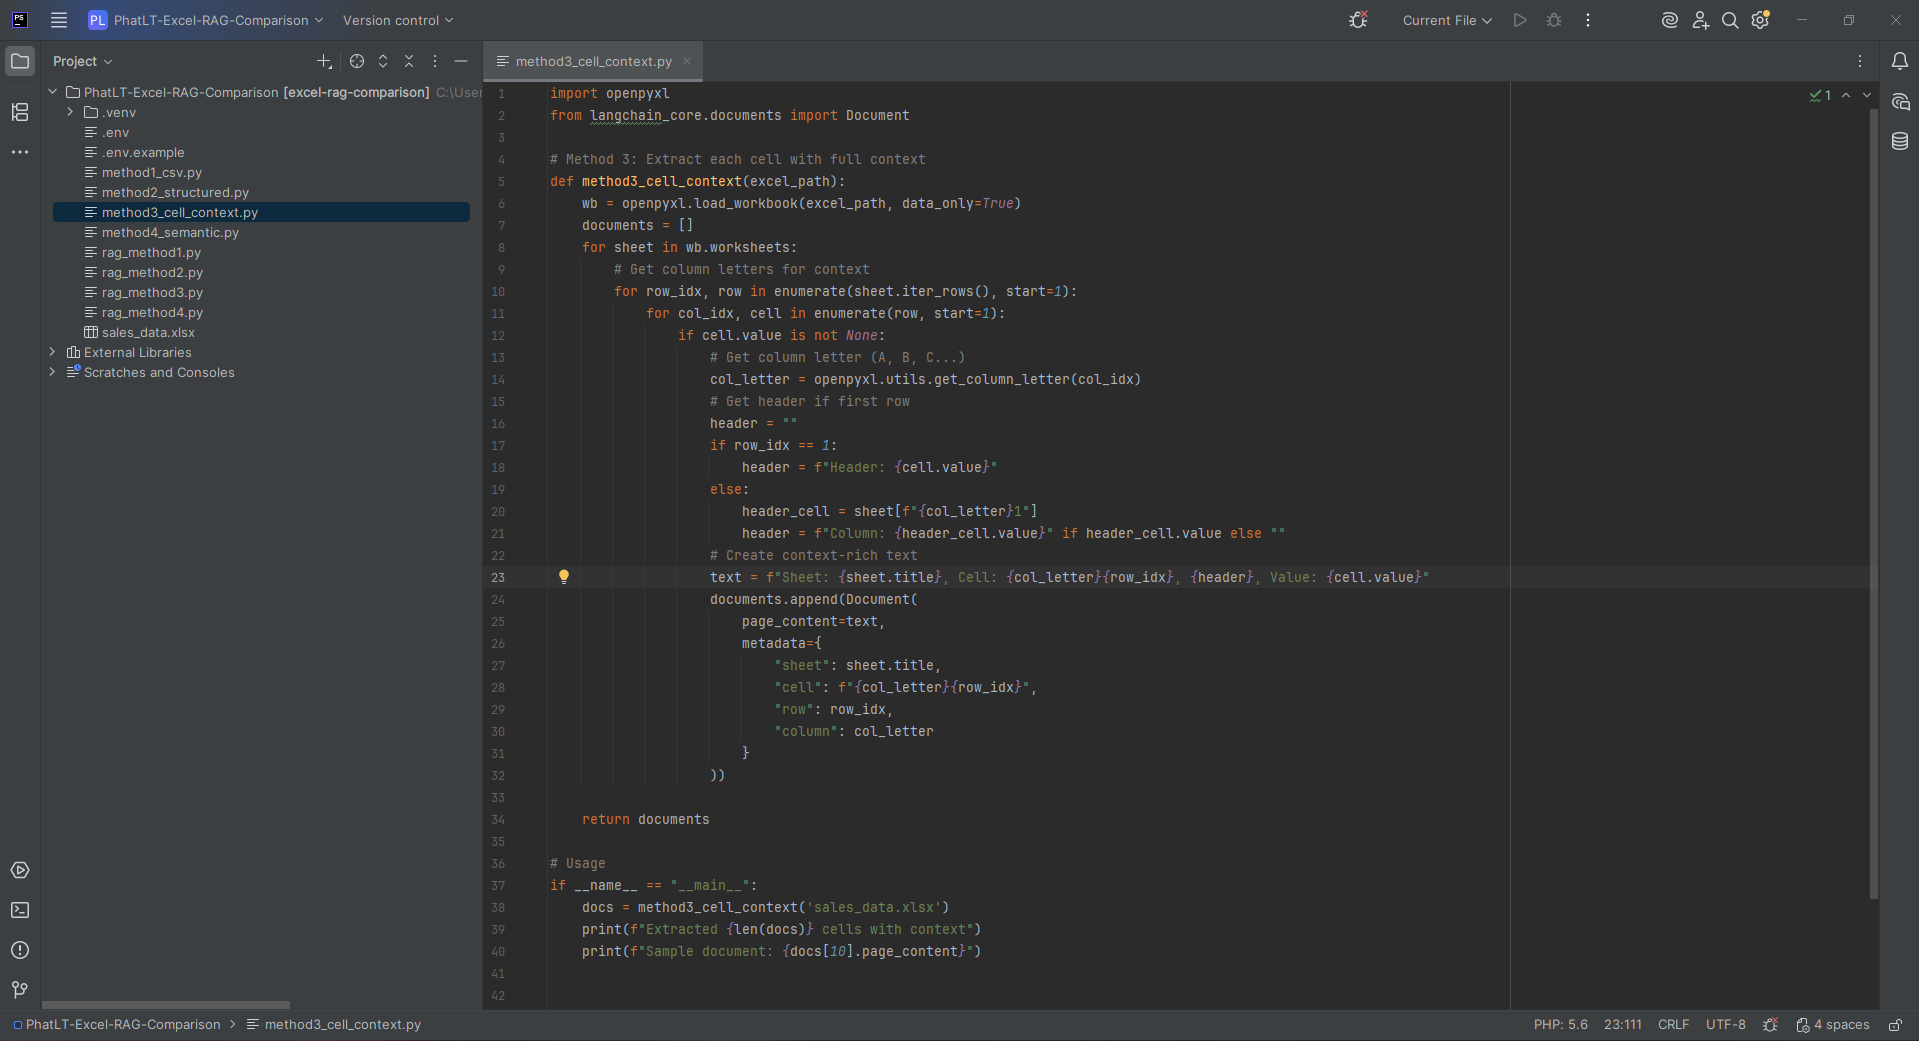The width and height of the screenshot is (1919, 1041).
Task: Open the Current File run configuration dropdown
Action: (x=1445, y=20)
